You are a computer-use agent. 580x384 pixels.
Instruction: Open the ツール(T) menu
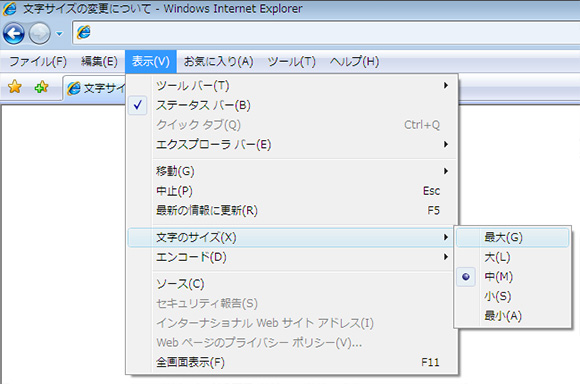tap(292, 61)
